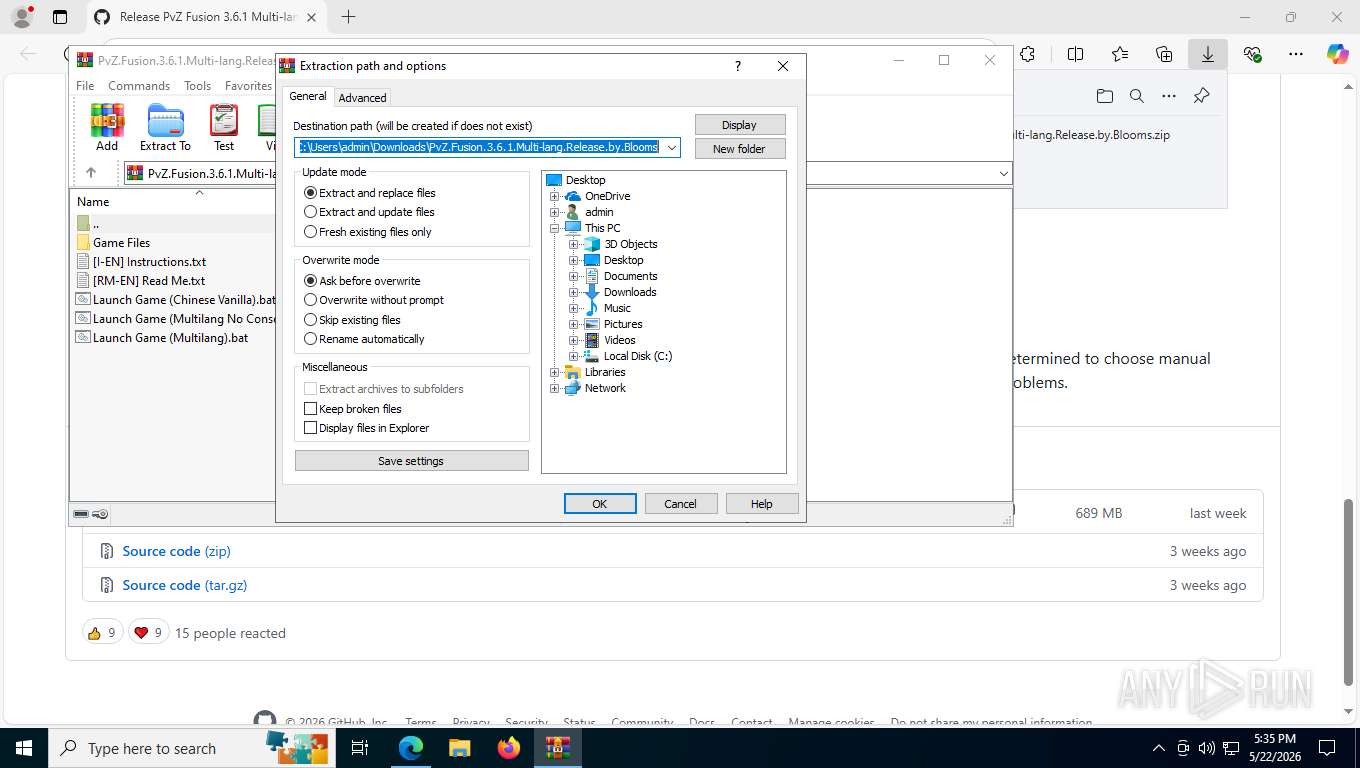Screen dimensions: 1360x768
Task: Select Downloads folder in tree
Action: (x=630, y=292)
